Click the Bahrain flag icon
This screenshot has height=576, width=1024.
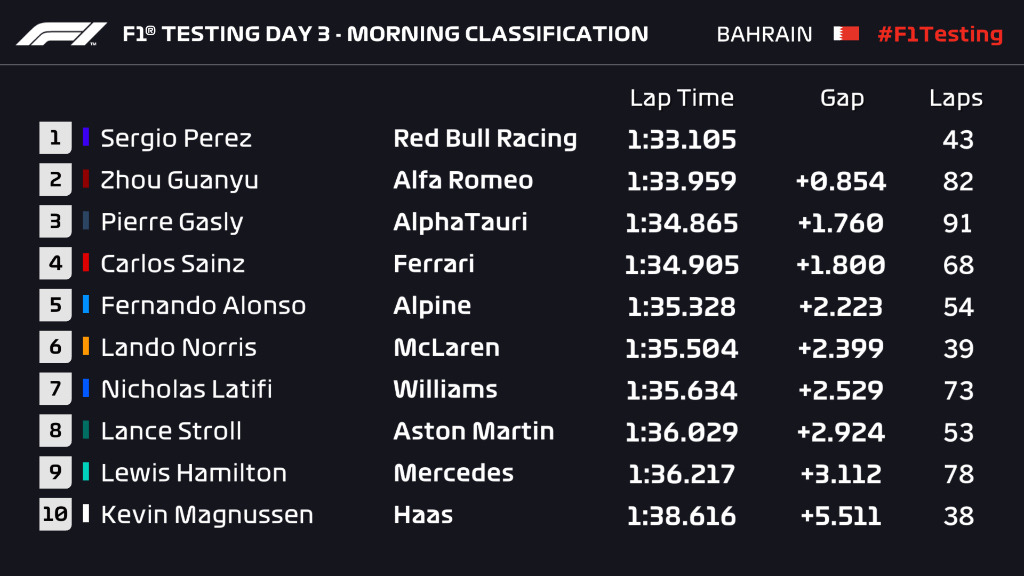pyautogui.click(x=845, y=34)
